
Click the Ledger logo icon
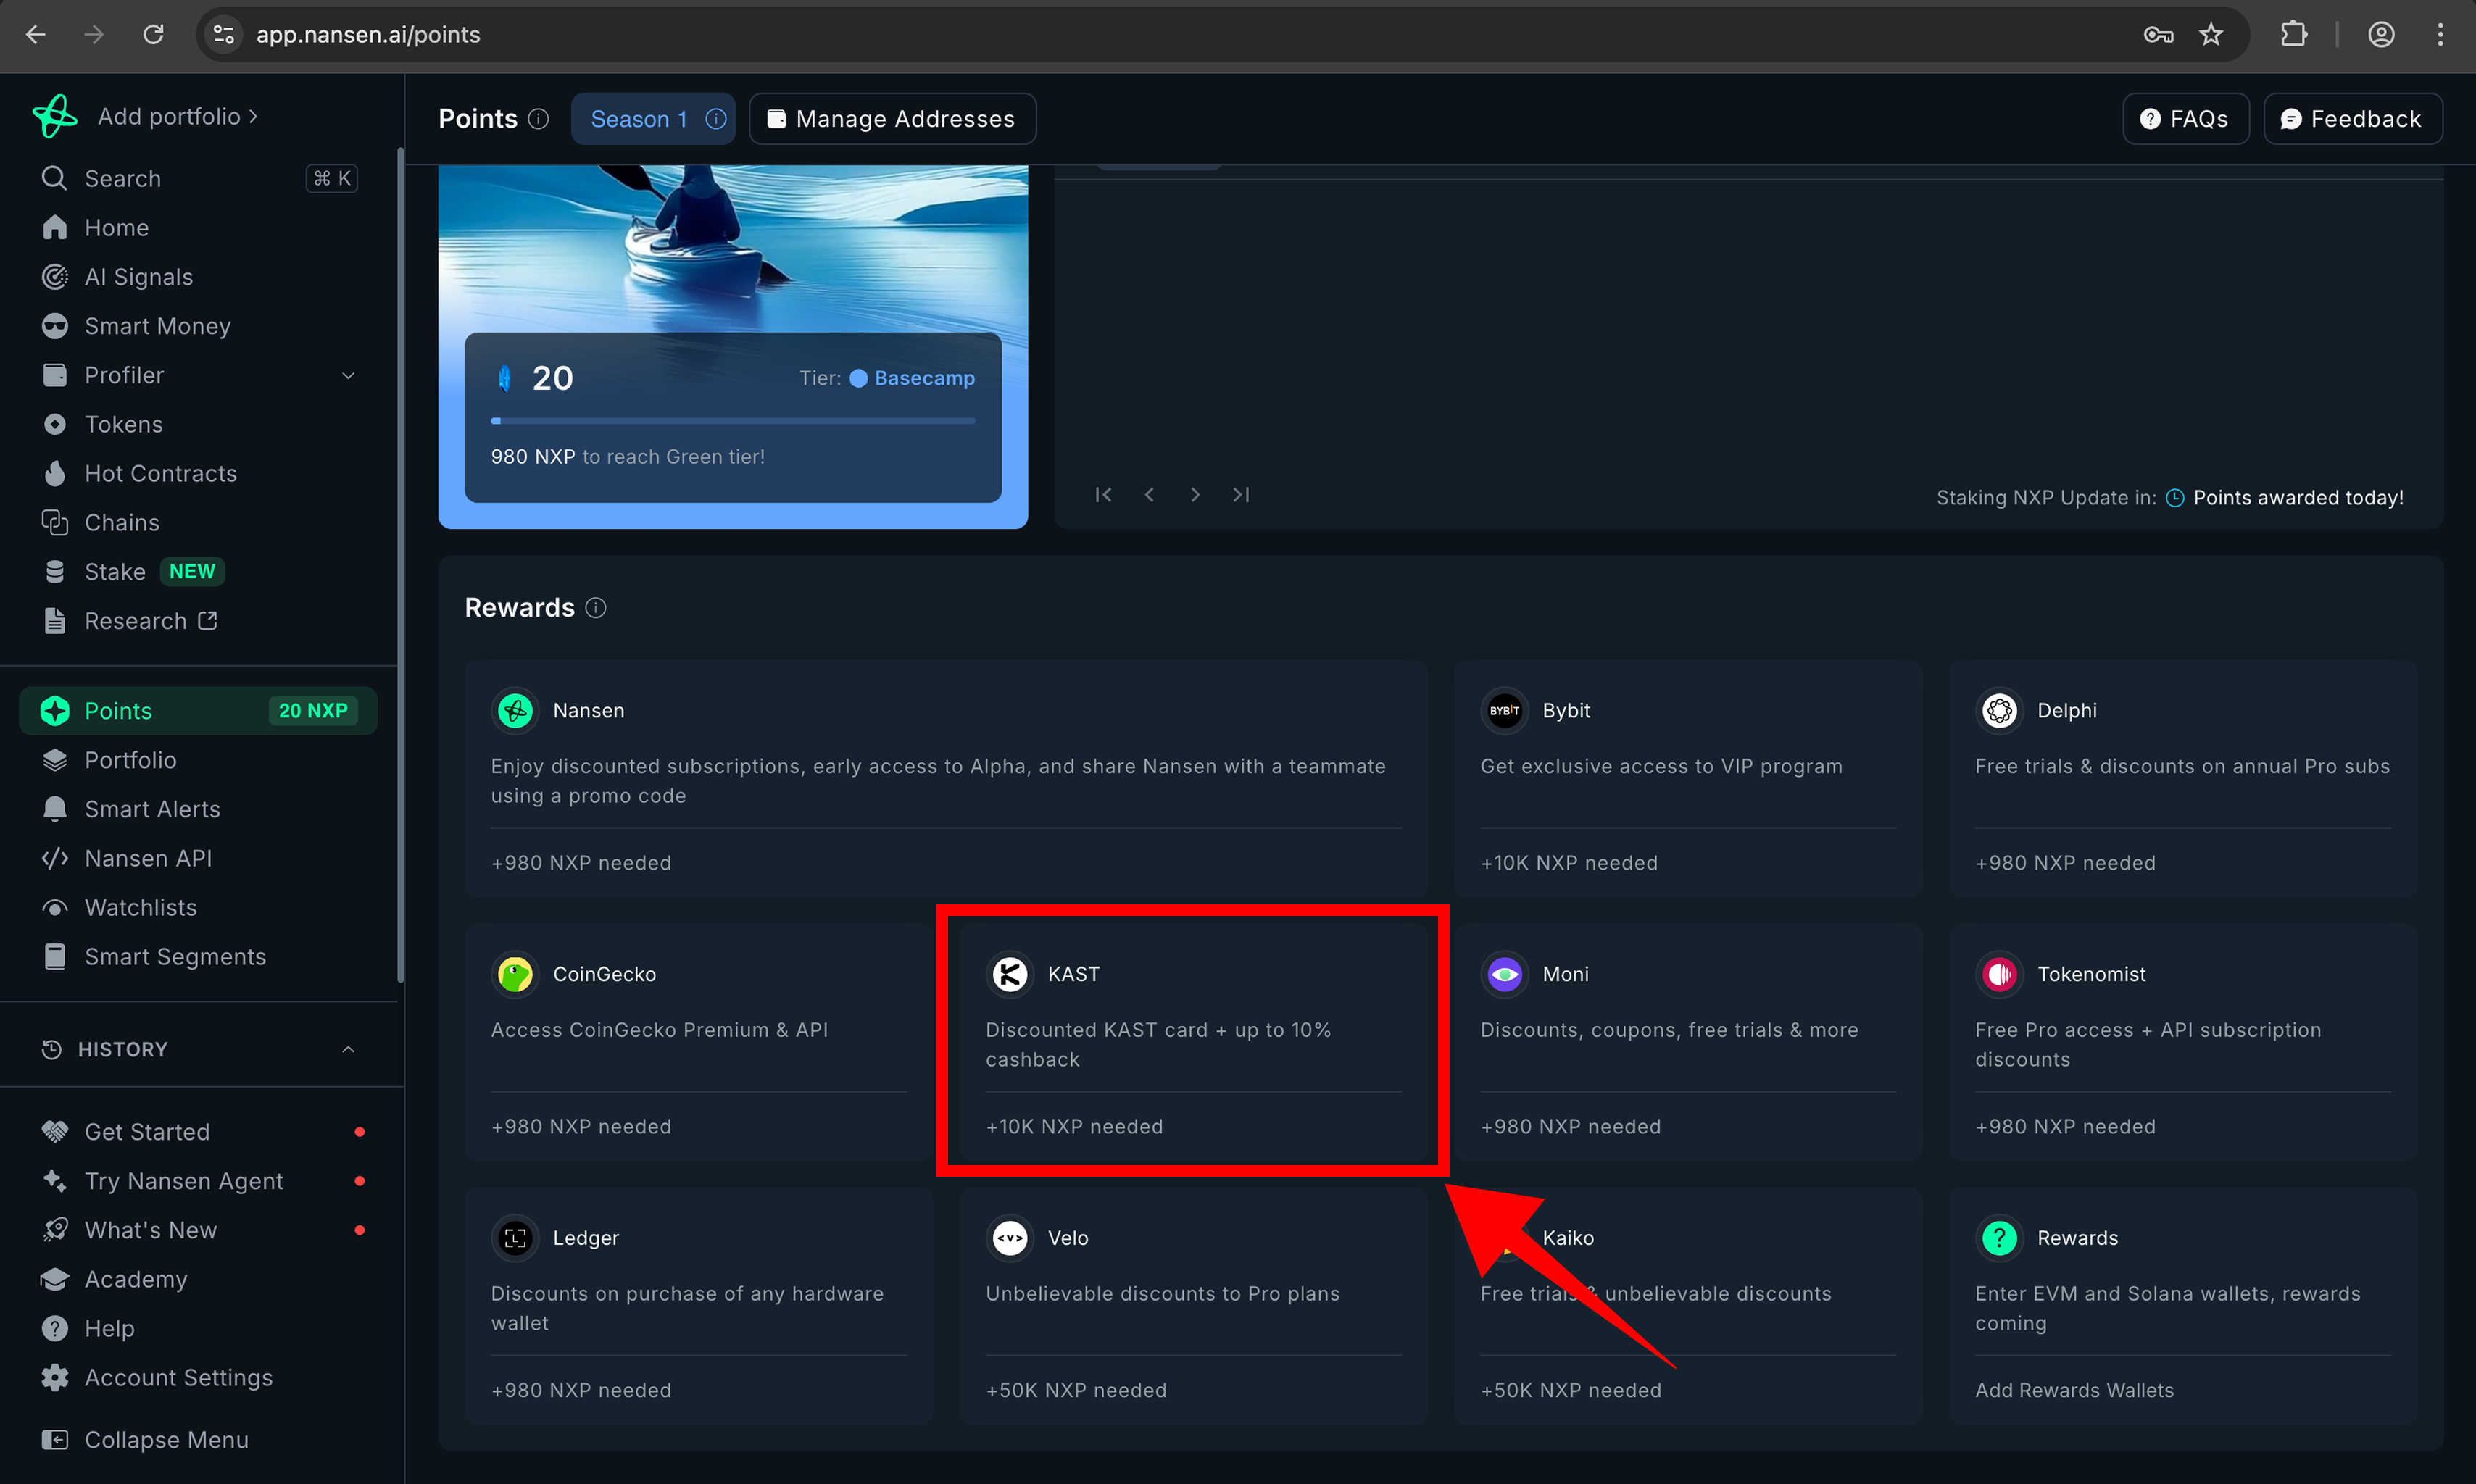515,1237
